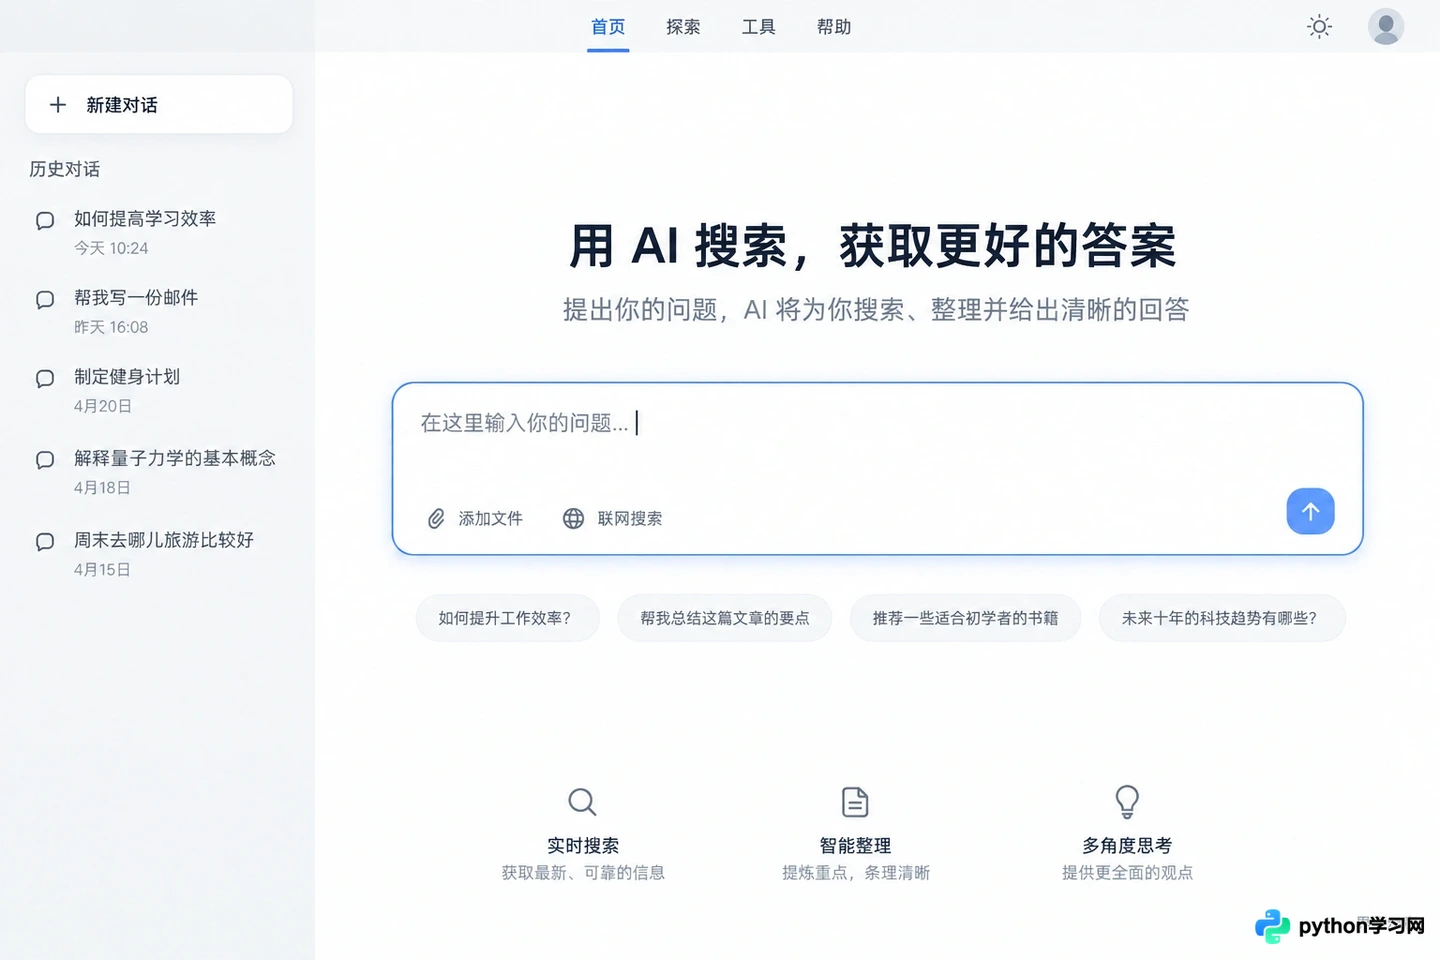The width and height of the screenshot is (1440, 960).
Task: Open the 帮助 tab
Action: click(833, 27)
